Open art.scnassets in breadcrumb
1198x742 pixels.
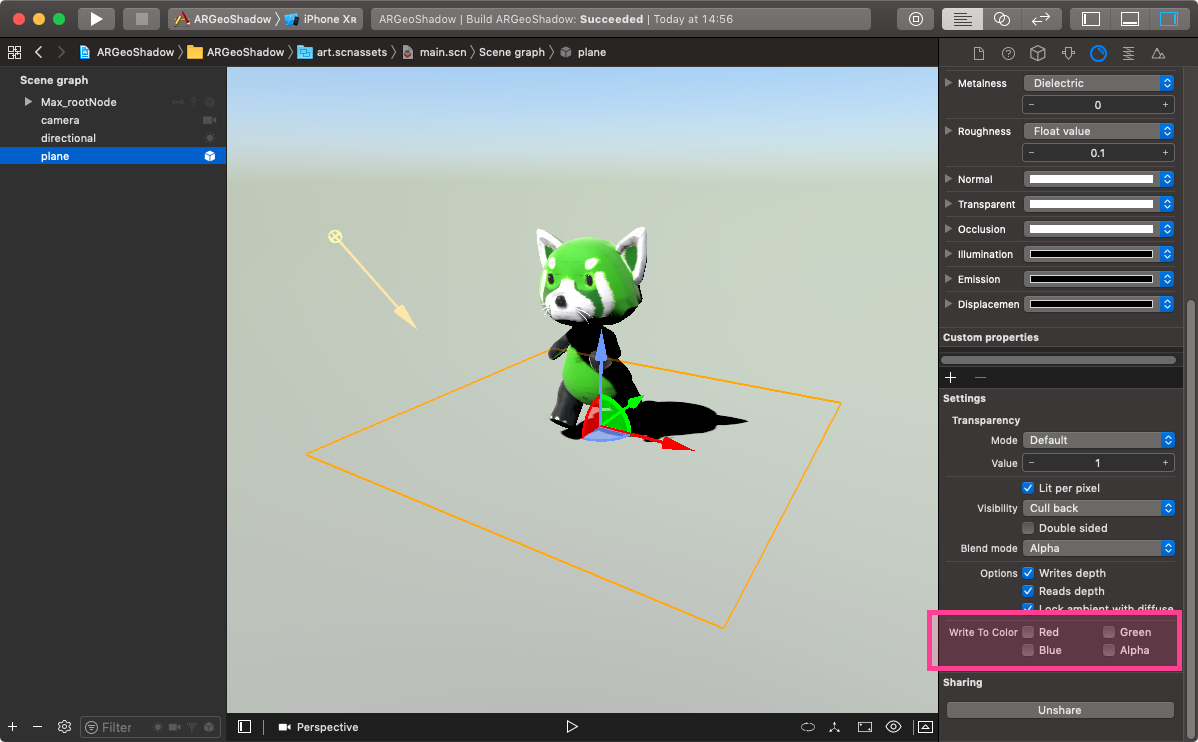point(342,52)
